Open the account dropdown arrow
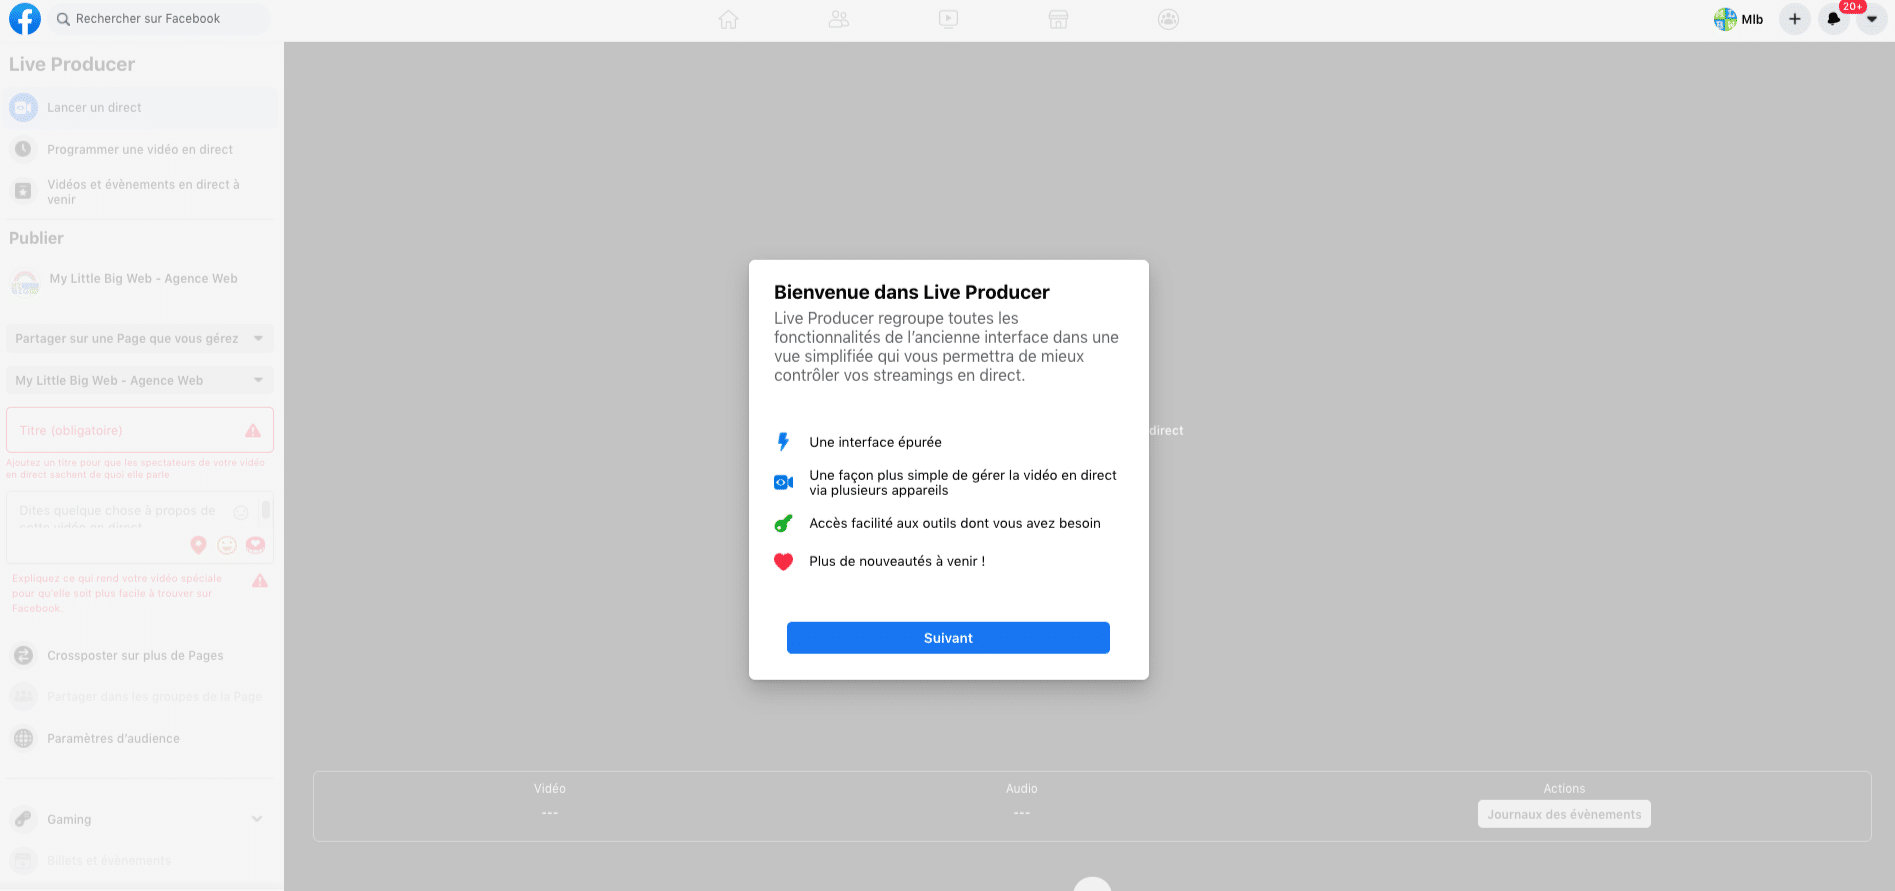This screenshot has height=891, width=1895. click(x=1871, y=19)
